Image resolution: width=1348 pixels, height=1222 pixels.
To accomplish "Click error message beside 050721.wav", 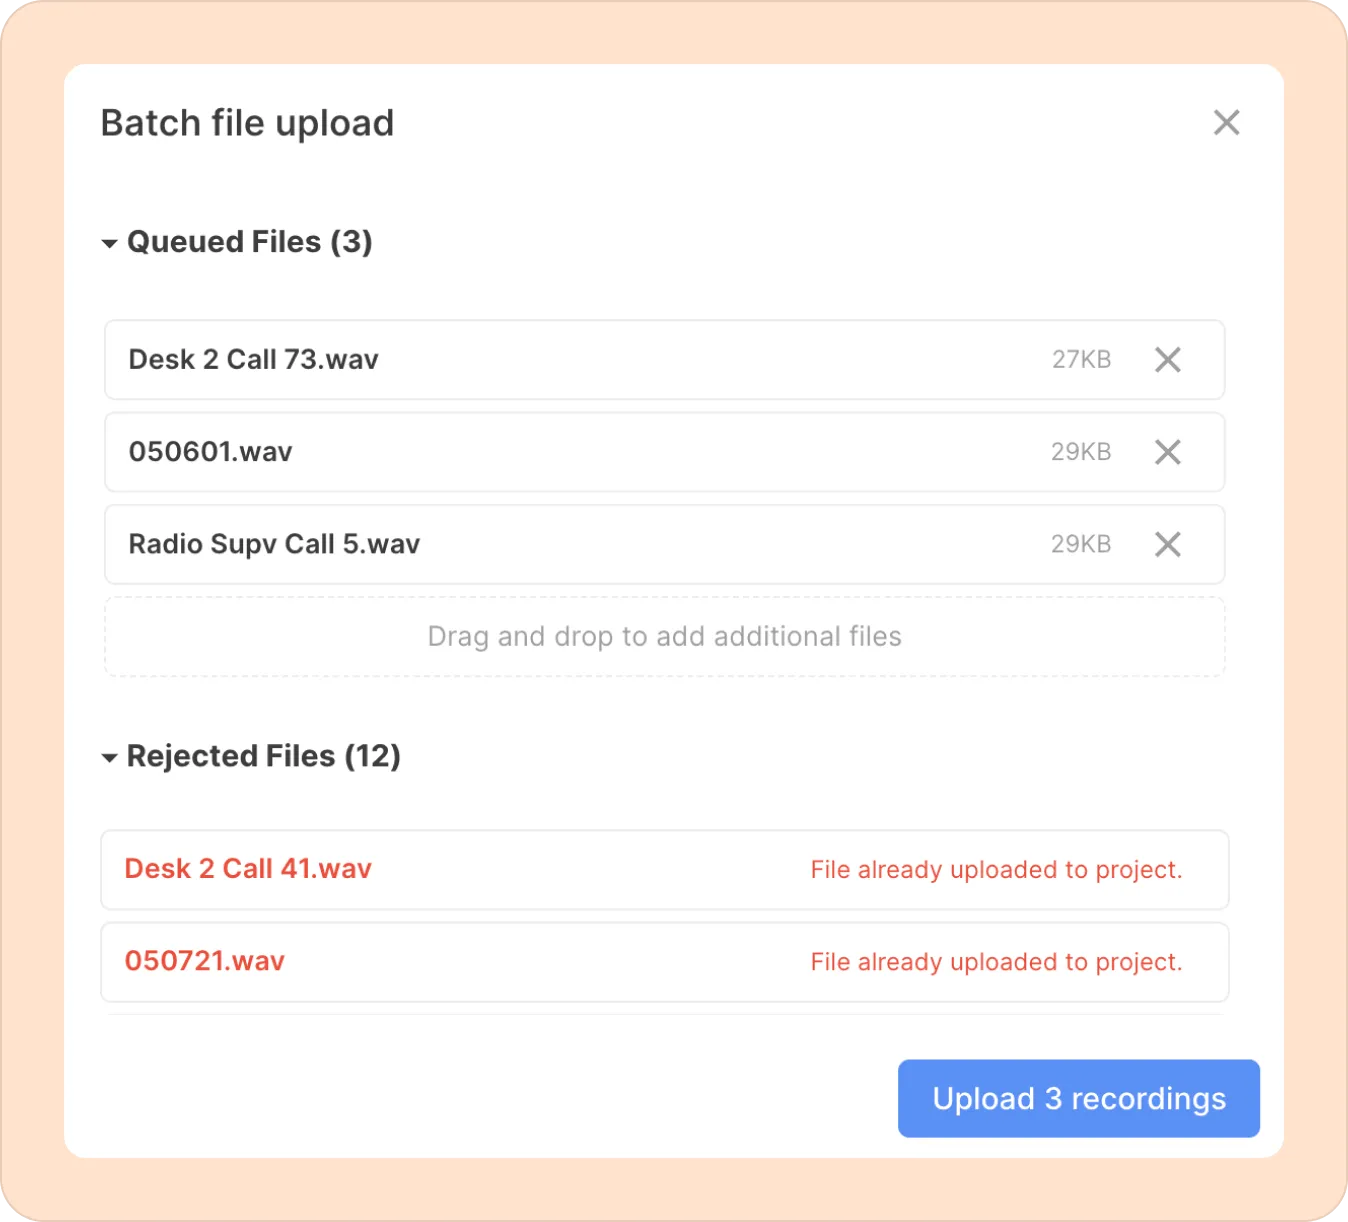I will (996, 962).
